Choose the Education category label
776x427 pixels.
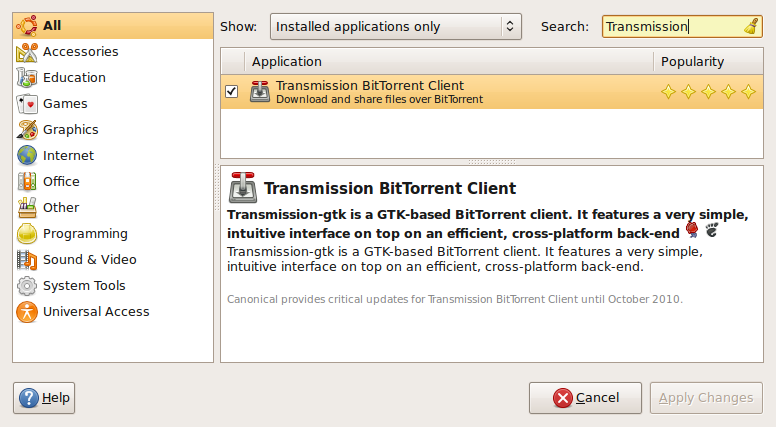[74, 78]
